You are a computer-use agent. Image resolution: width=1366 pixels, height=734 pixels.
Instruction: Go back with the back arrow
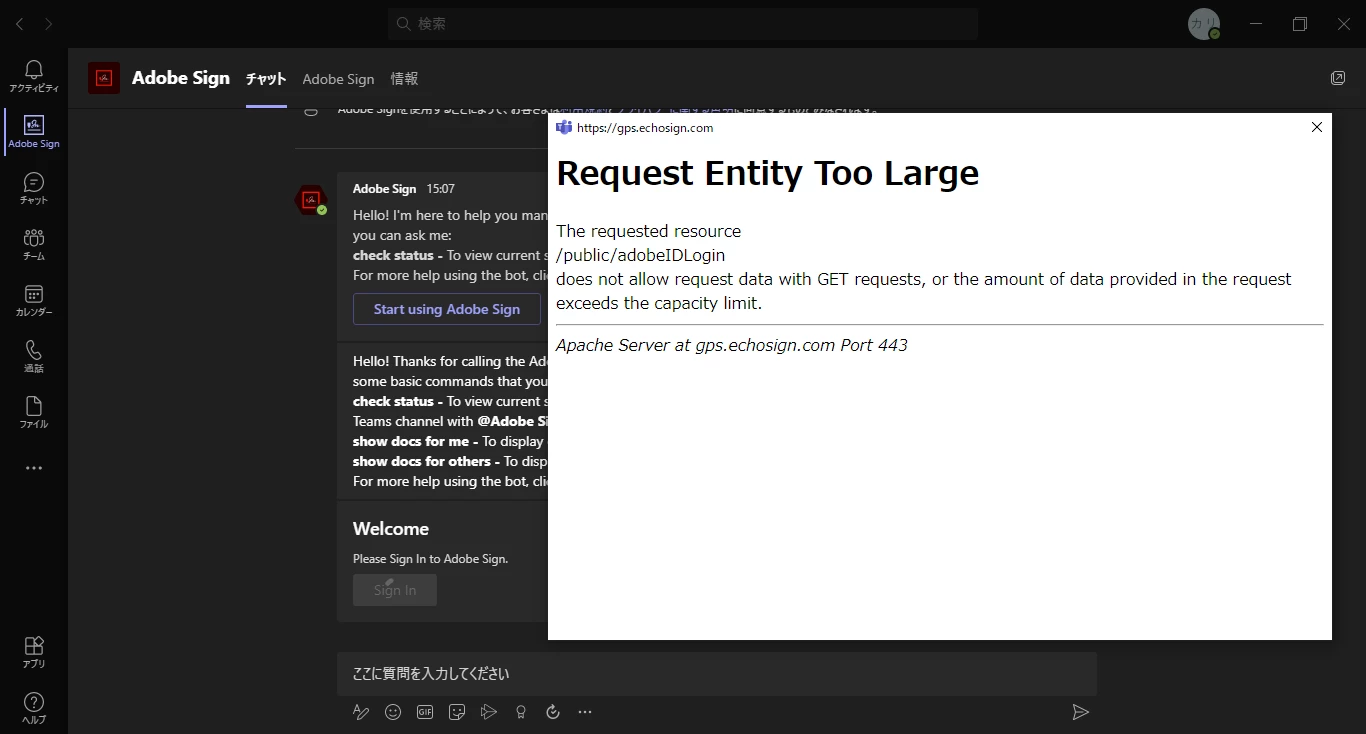point(19,24)
